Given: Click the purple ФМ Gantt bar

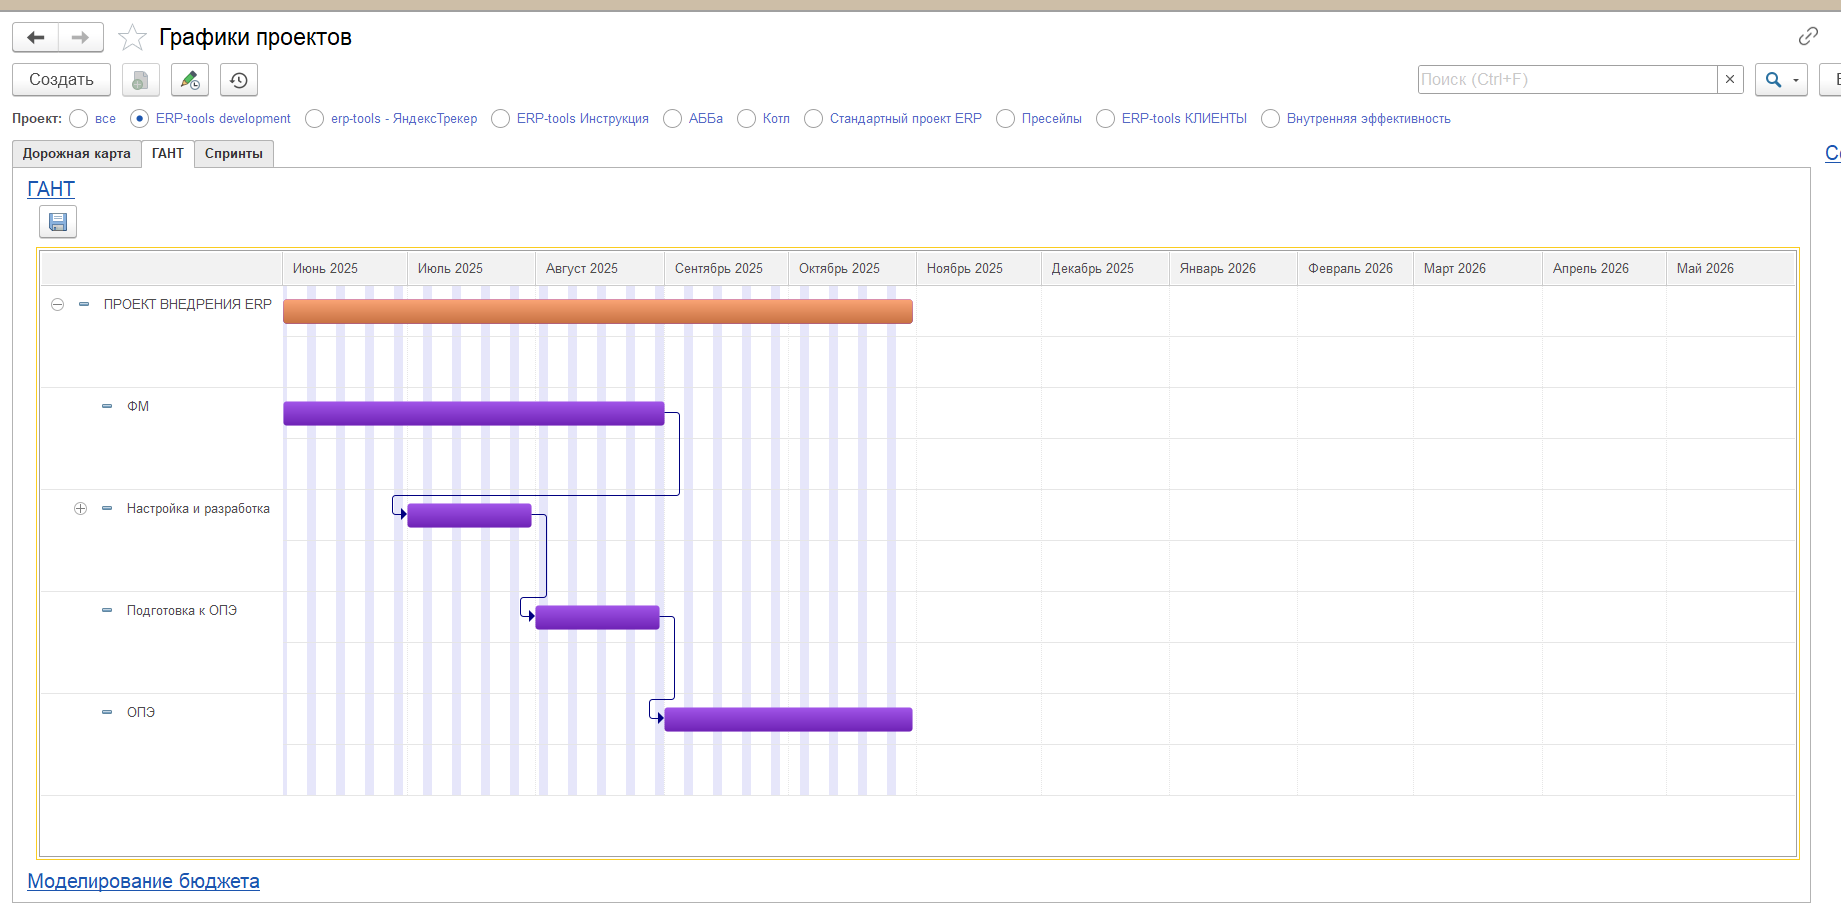Looking at the screenshot, I should 474,414.
